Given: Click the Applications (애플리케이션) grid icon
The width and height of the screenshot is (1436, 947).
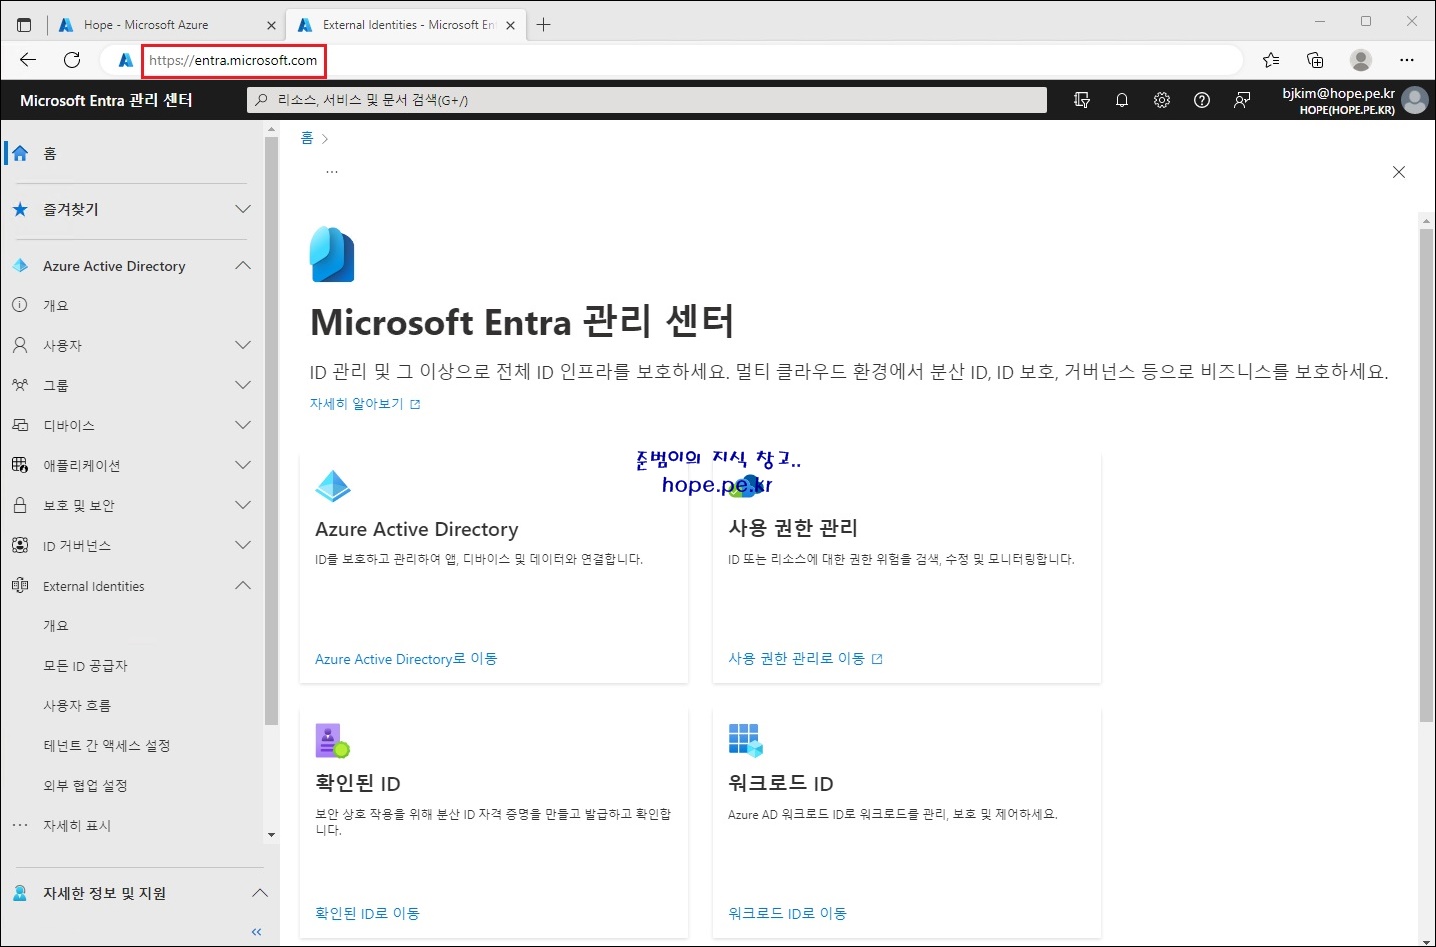Looking at the screenshot, I should 20,465.
